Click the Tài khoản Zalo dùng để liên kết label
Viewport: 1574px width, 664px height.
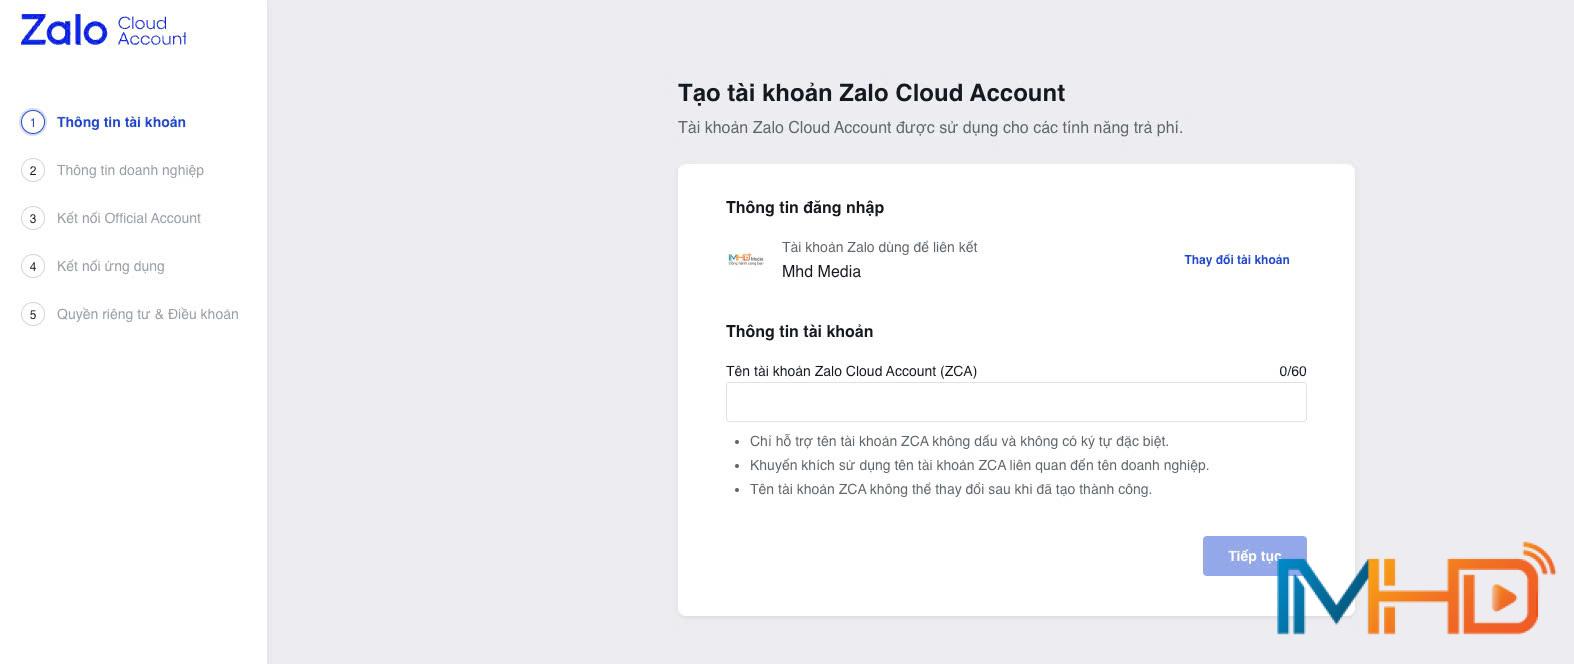click(x=879, y=247)
